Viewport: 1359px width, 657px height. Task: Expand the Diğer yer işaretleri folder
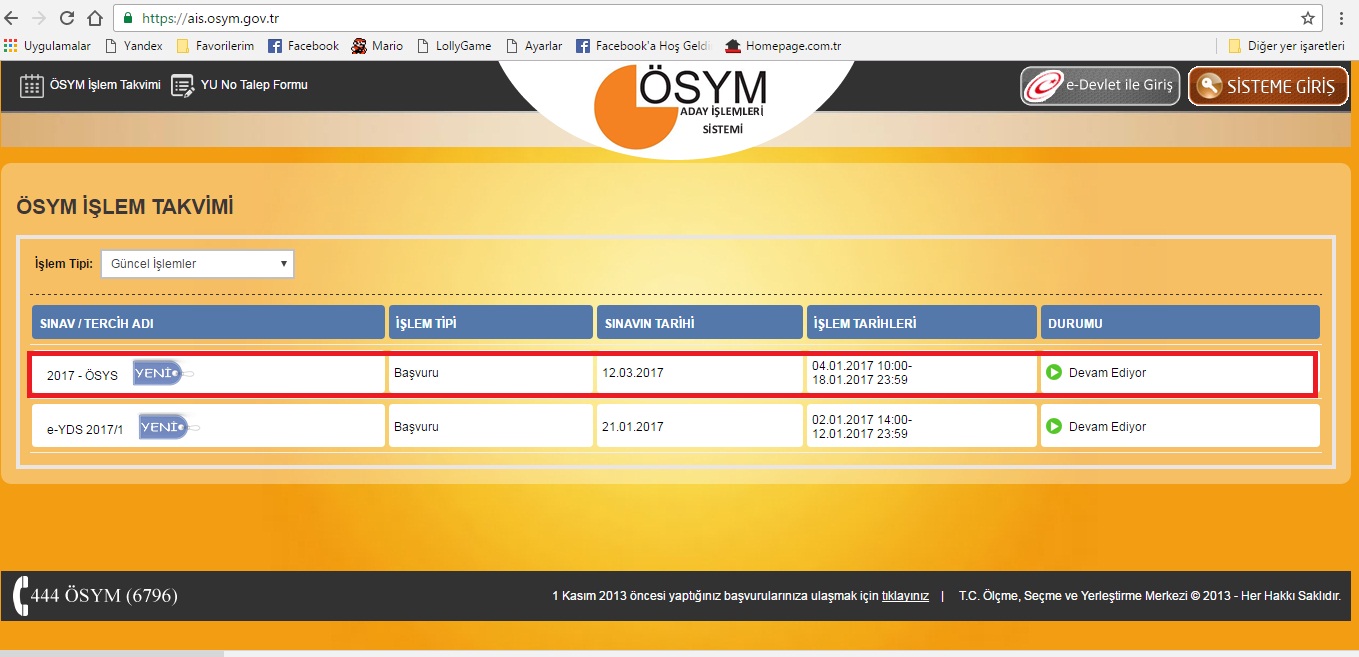click(x=1286, y=46)
